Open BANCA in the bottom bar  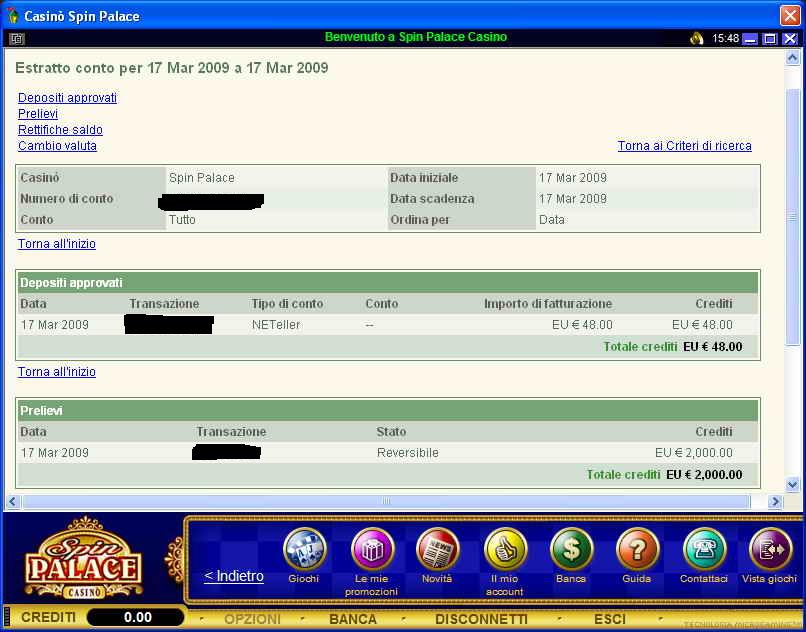[x=353, y=619]
